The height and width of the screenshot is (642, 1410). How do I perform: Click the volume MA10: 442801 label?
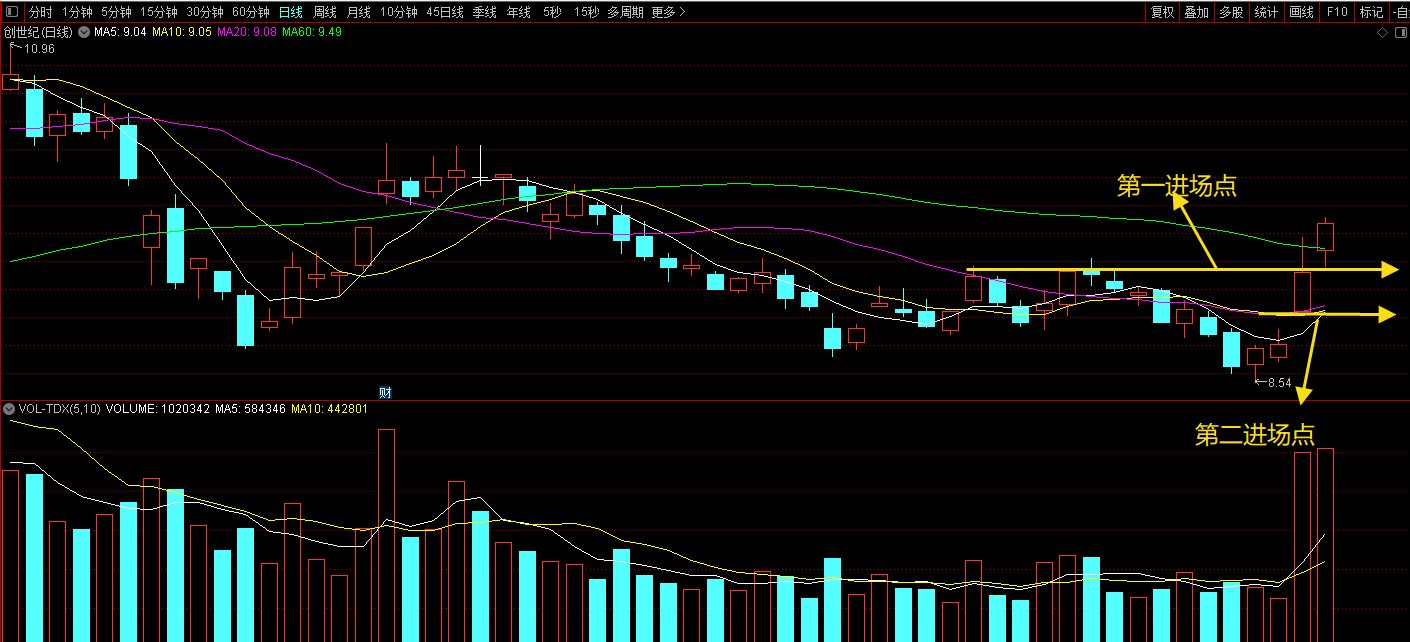(330, 409)
